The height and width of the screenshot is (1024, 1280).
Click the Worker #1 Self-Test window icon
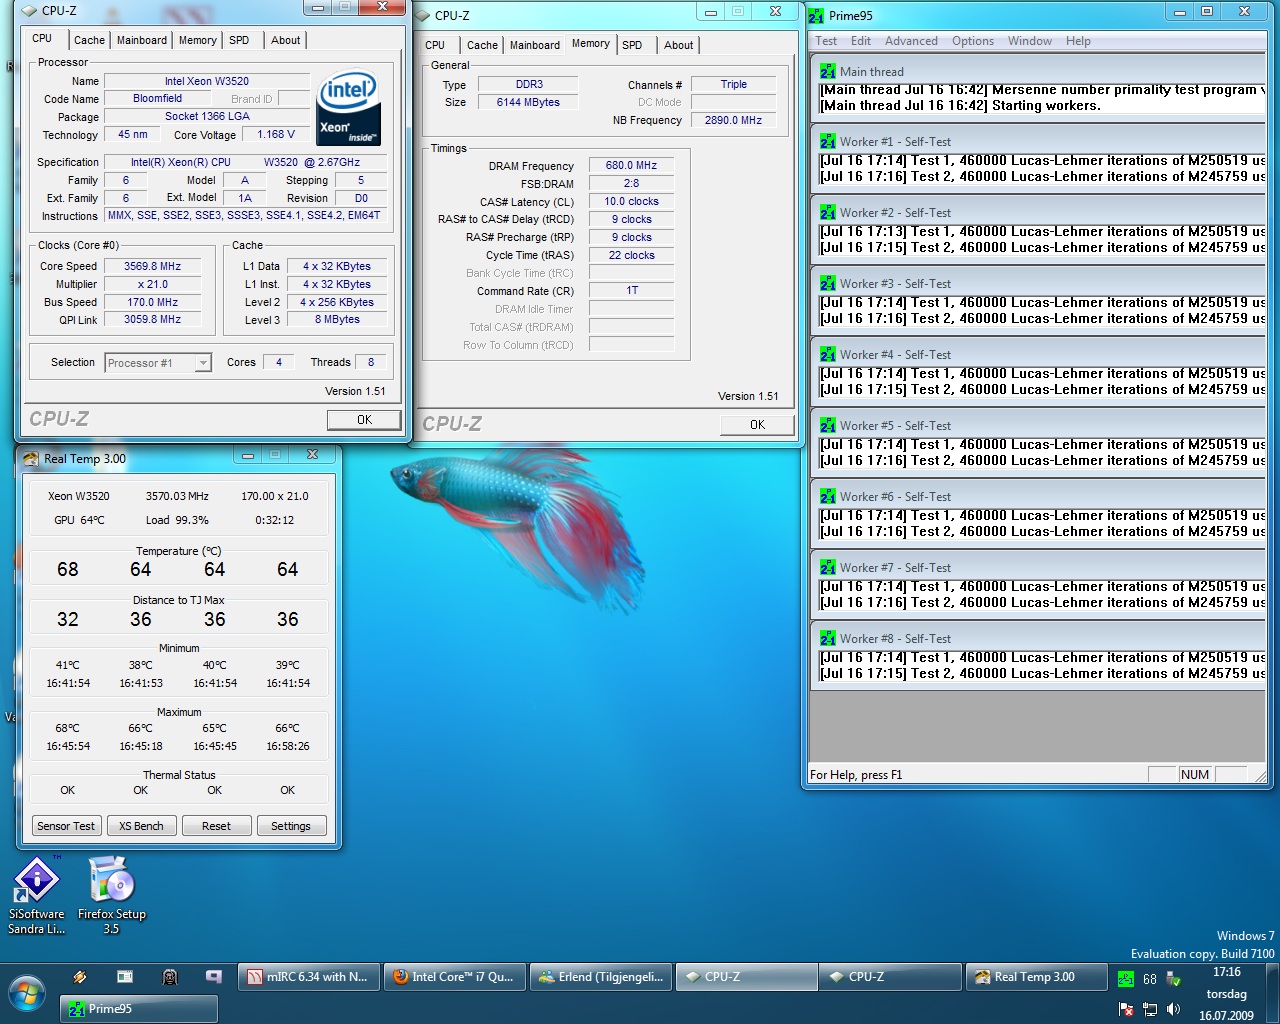[828, 142]
